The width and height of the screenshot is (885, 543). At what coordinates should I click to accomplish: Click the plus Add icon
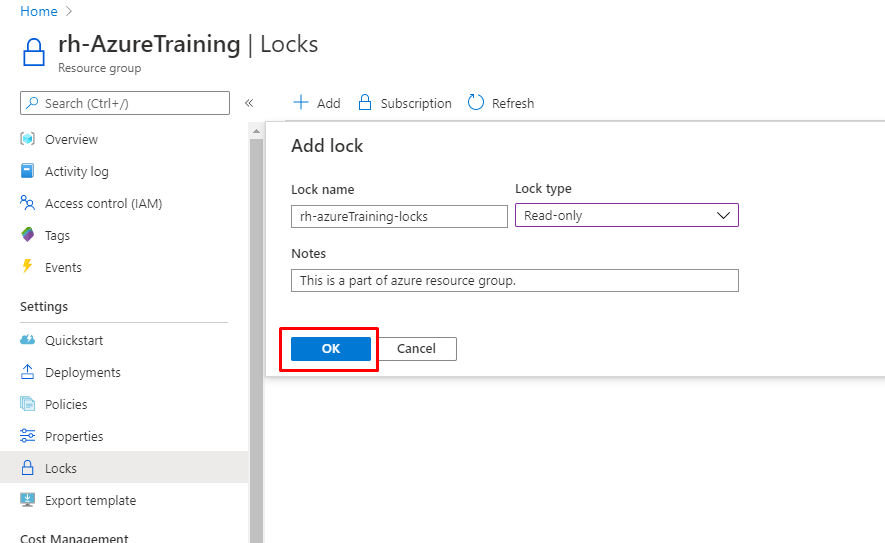pyautogui.click(x=301, y=102)
